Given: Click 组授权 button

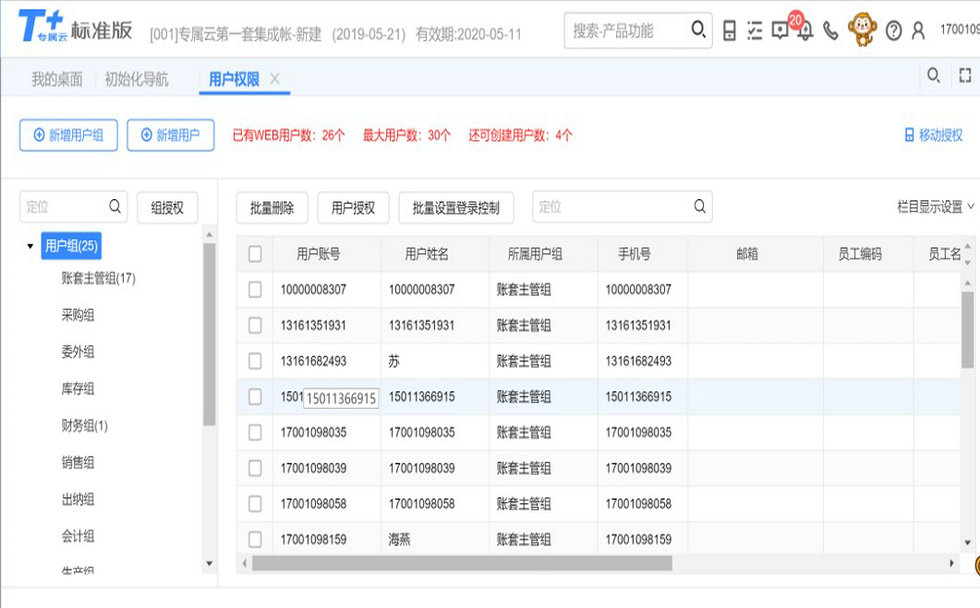Looking at the screenshot, I should pos(168,207).
